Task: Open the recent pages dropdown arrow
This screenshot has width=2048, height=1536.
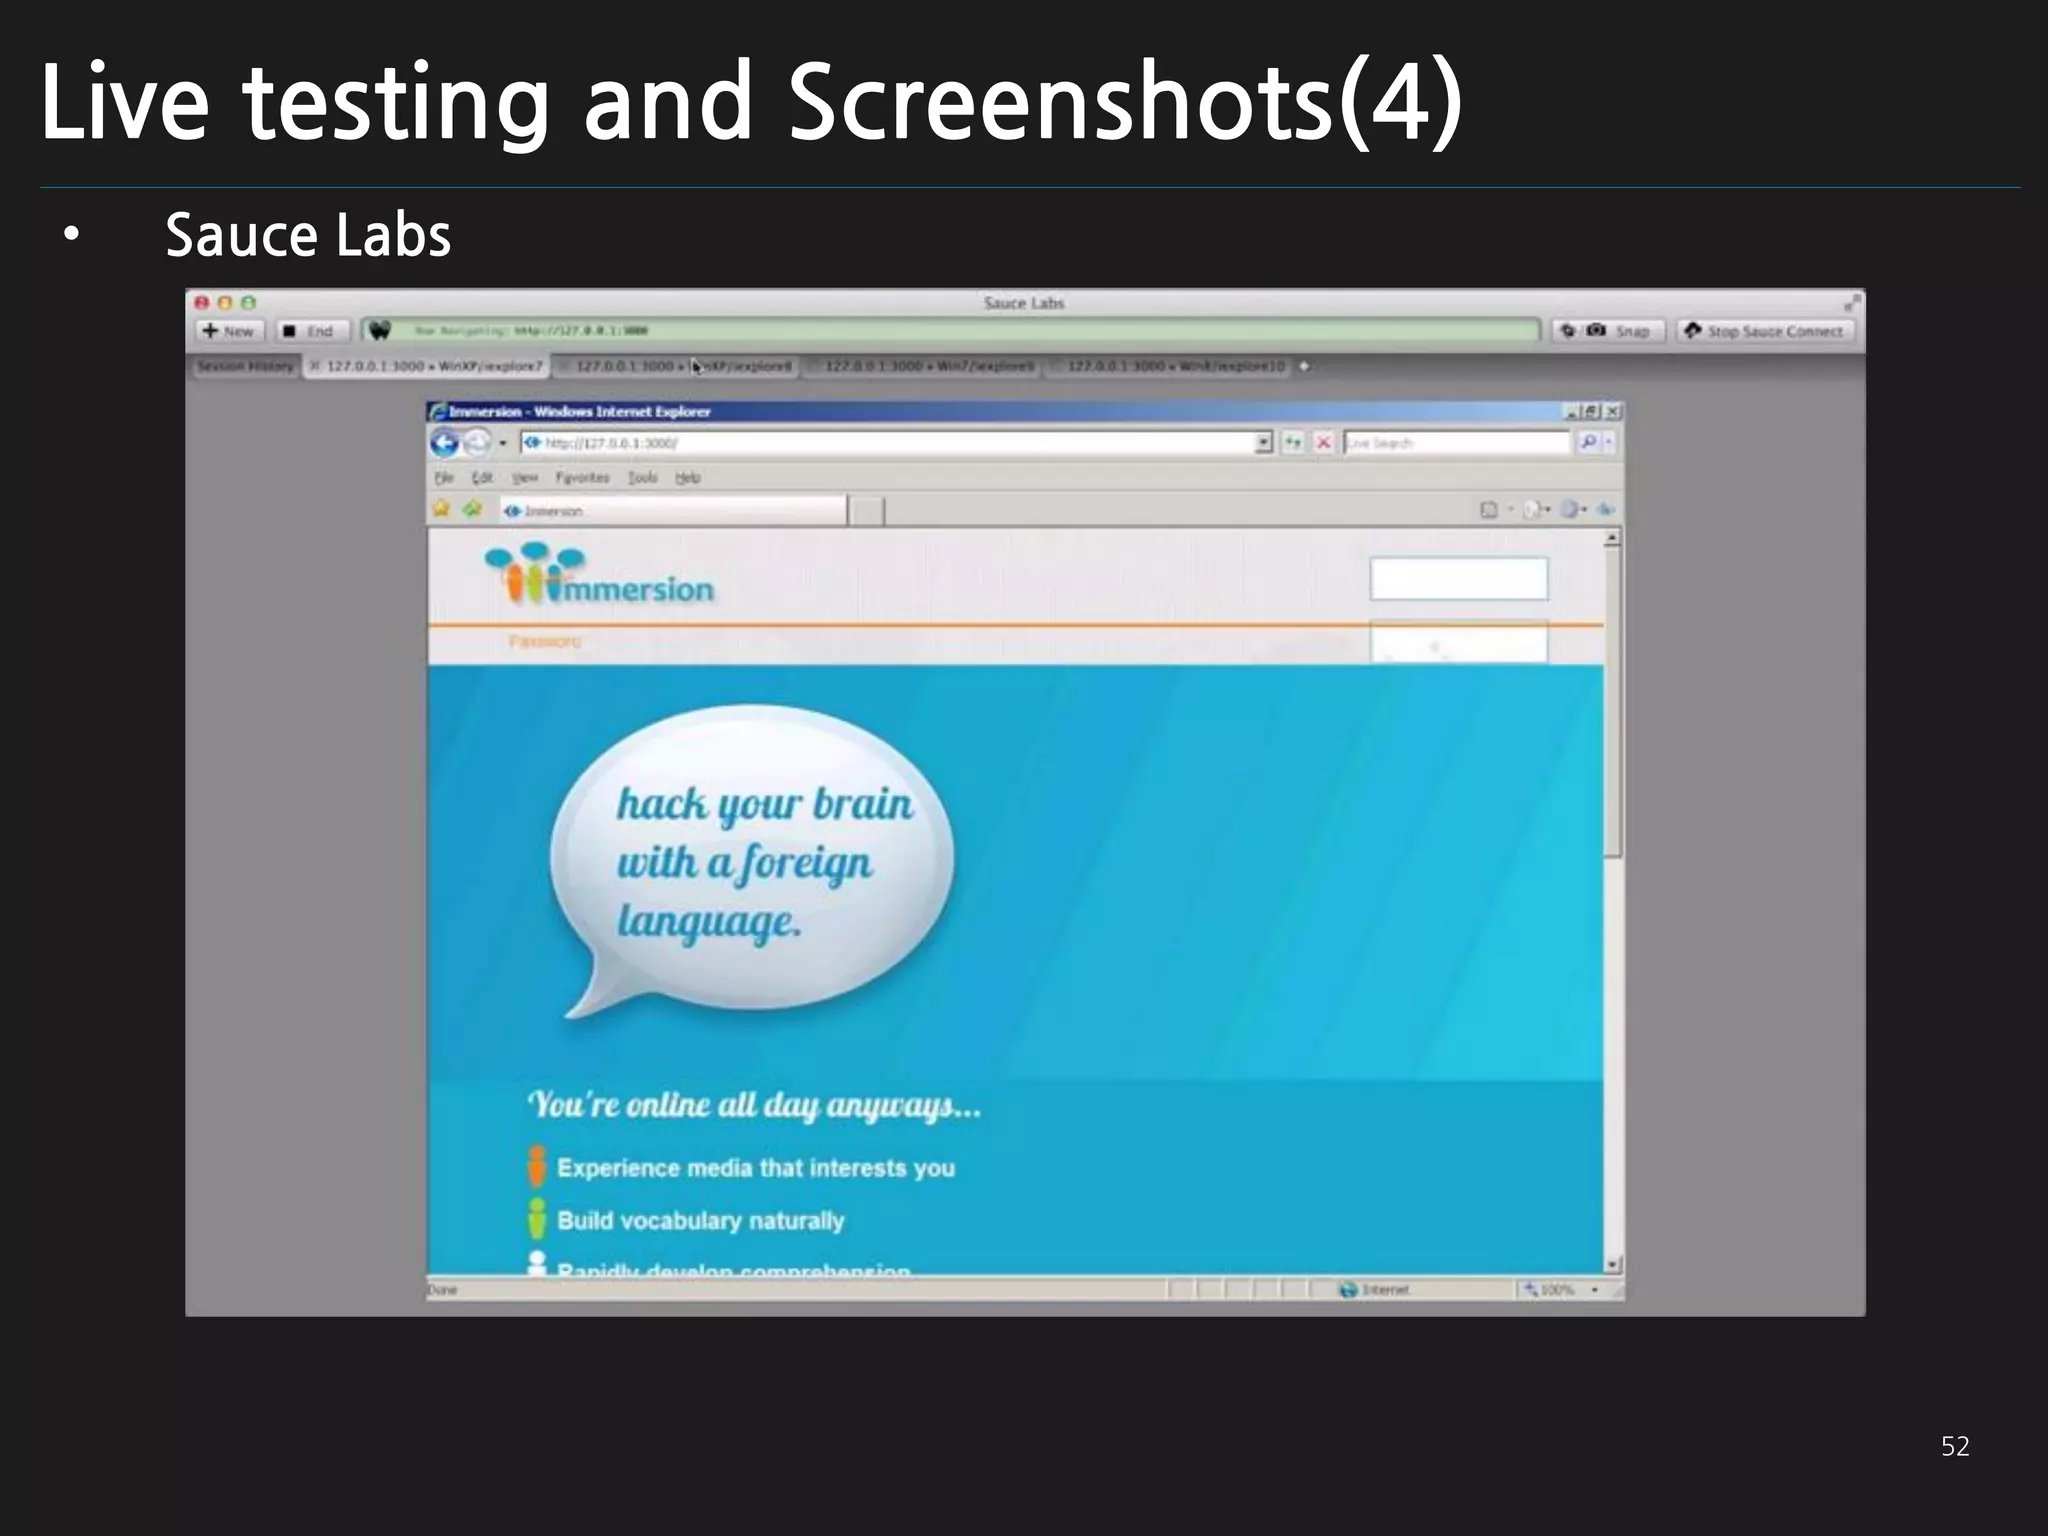Action: 503,443
